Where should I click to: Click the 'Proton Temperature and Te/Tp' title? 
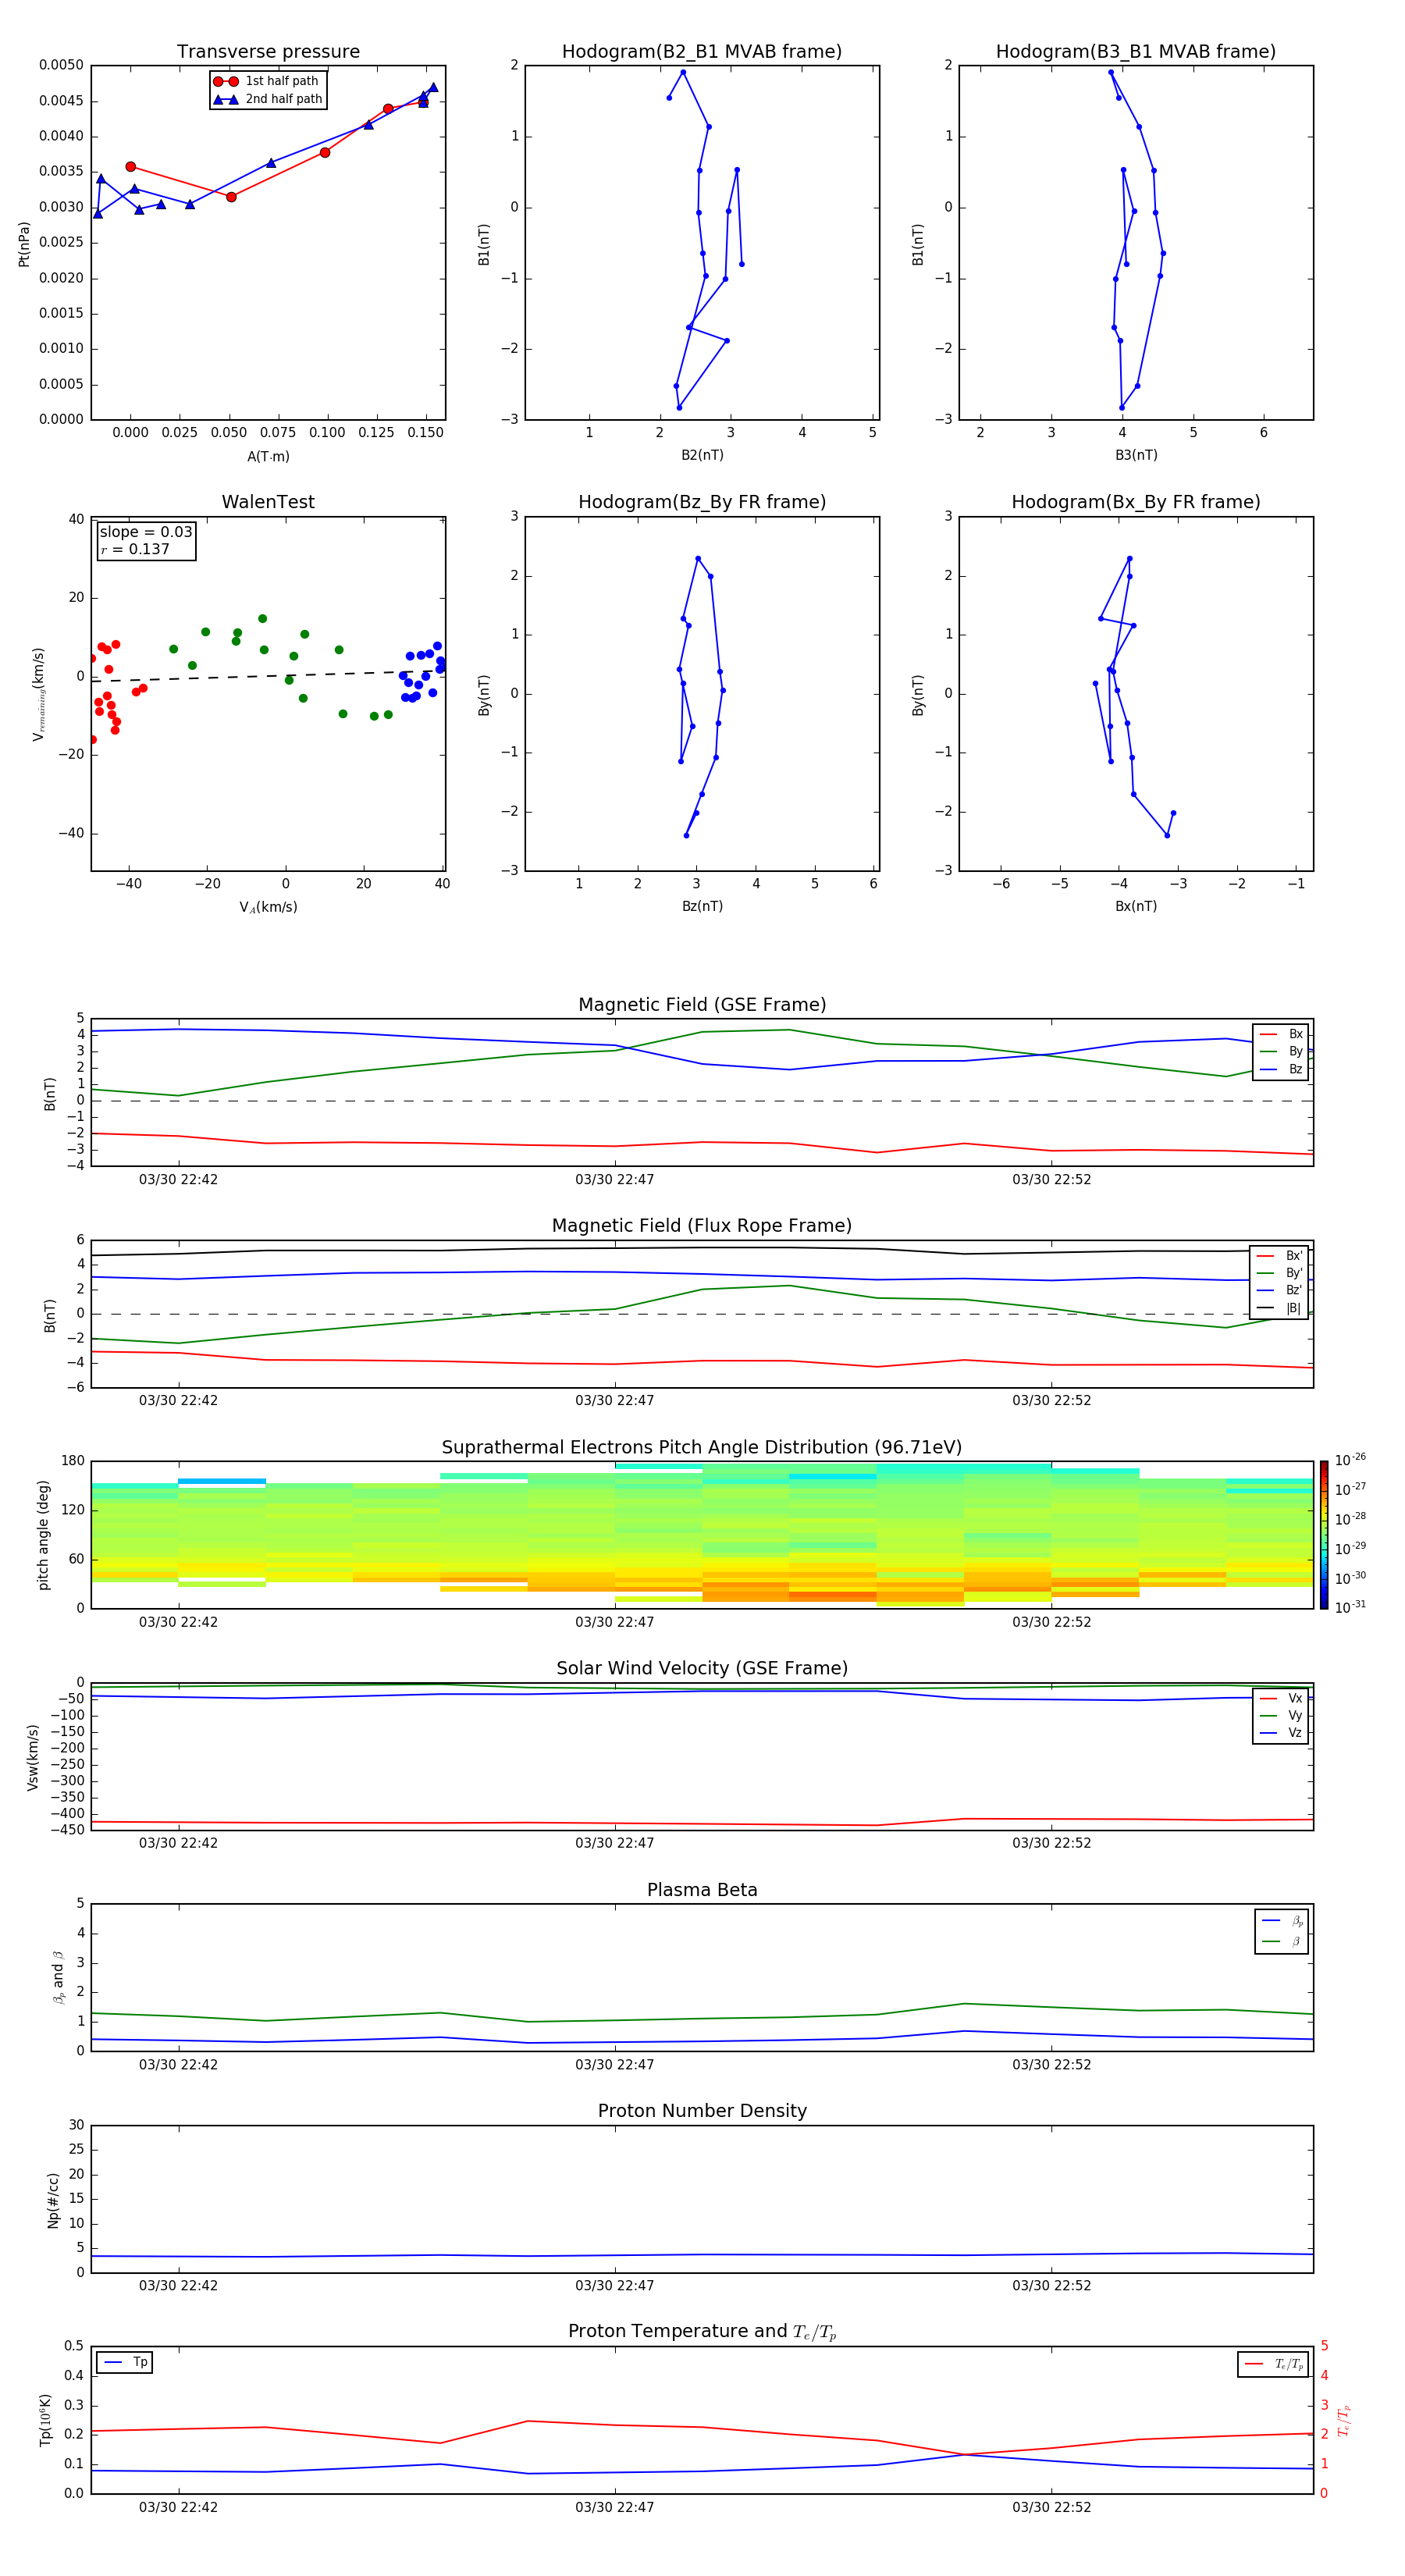702,2332
